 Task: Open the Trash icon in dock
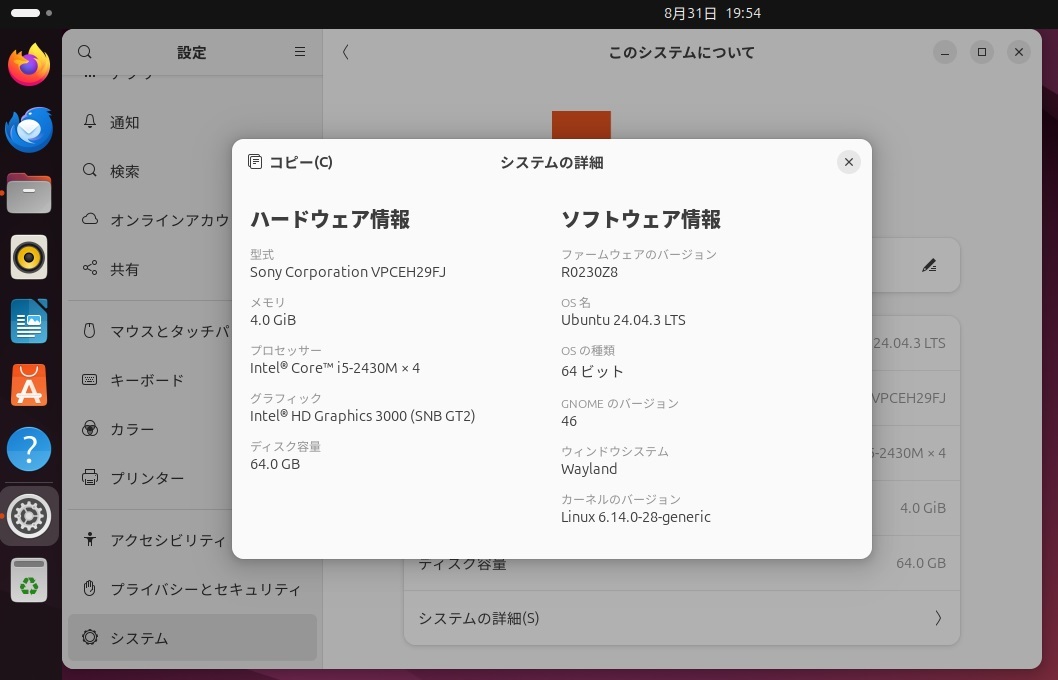(29, 580)
